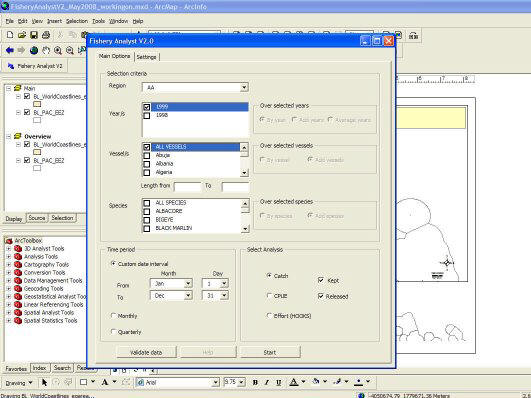Click the Print icon in toolbar
Image resolution: width=531 pixels, height=398 pixels.
46,35
